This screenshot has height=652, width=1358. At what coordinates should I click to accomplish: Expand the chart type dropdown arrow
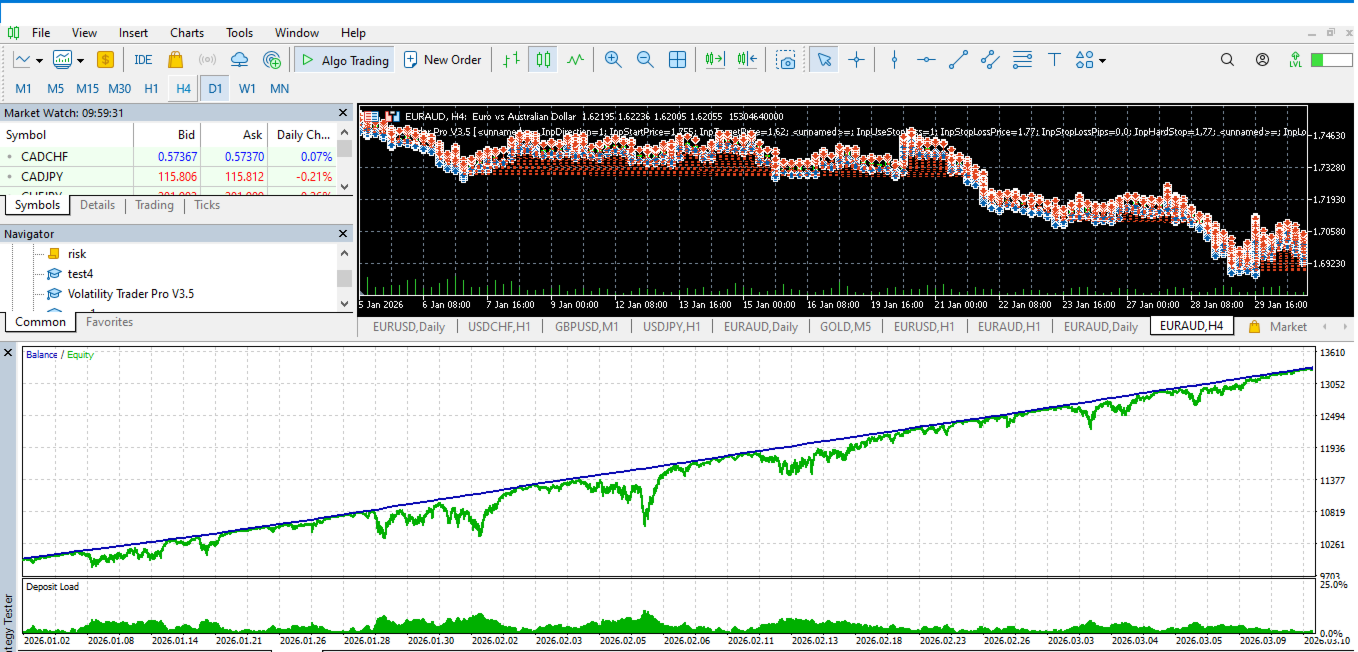39,60
